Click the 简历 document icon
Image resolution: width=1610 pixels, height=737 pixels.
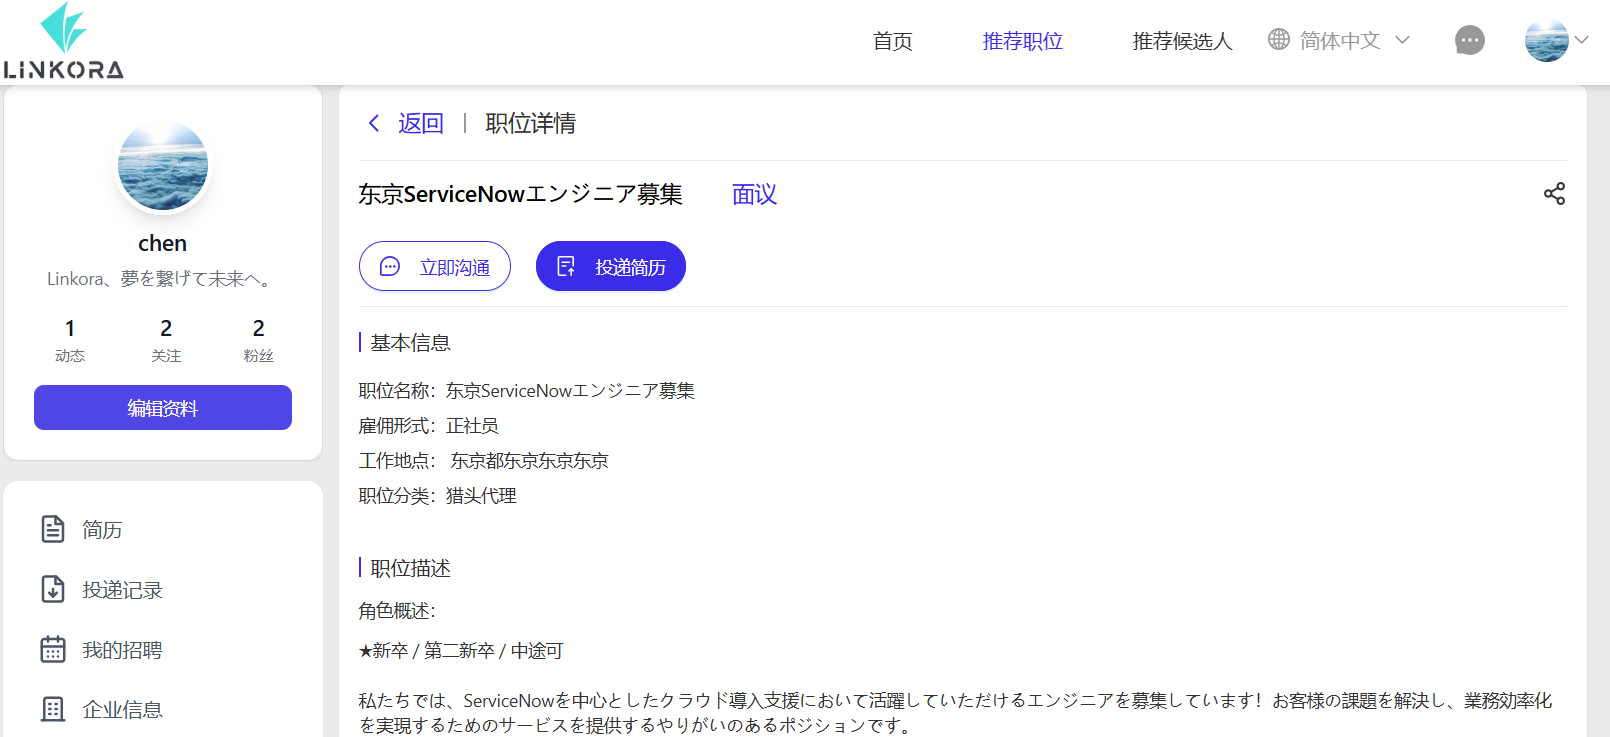click(53, 529)
